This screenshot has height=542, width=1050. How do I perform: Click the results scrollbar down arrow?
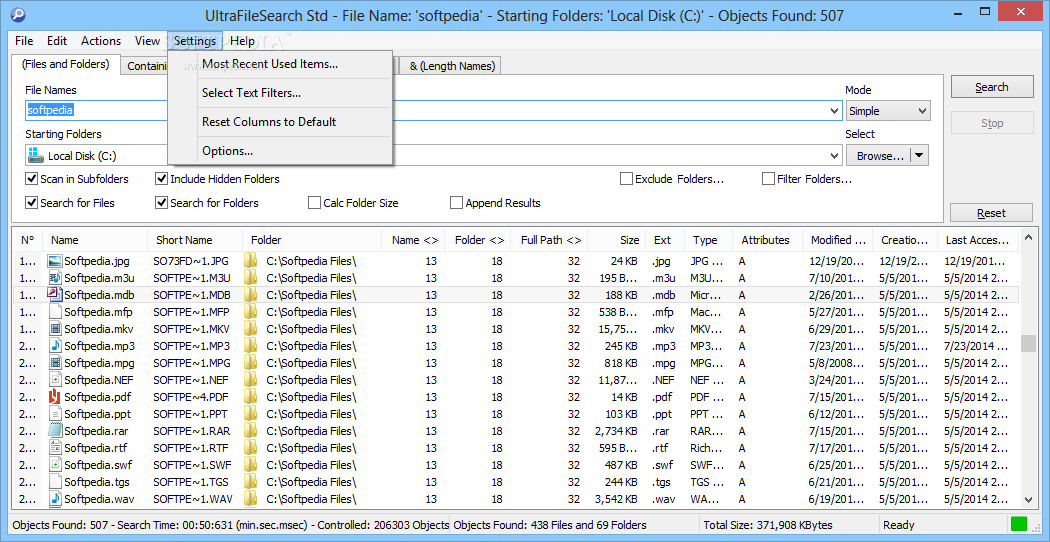1028,499
